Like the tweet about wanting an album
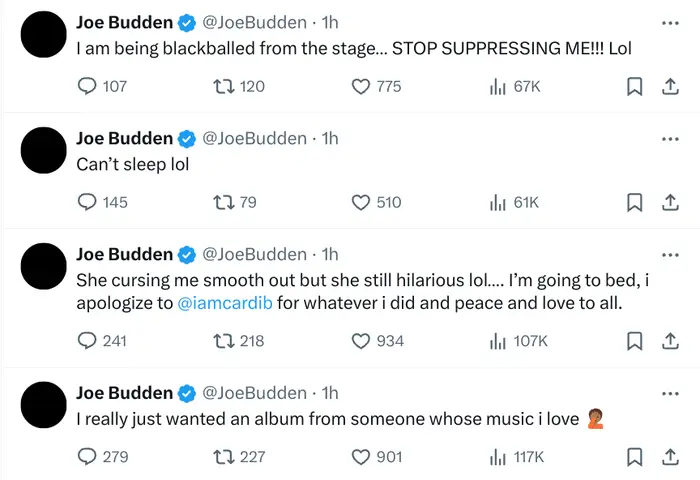 point(362,457)
